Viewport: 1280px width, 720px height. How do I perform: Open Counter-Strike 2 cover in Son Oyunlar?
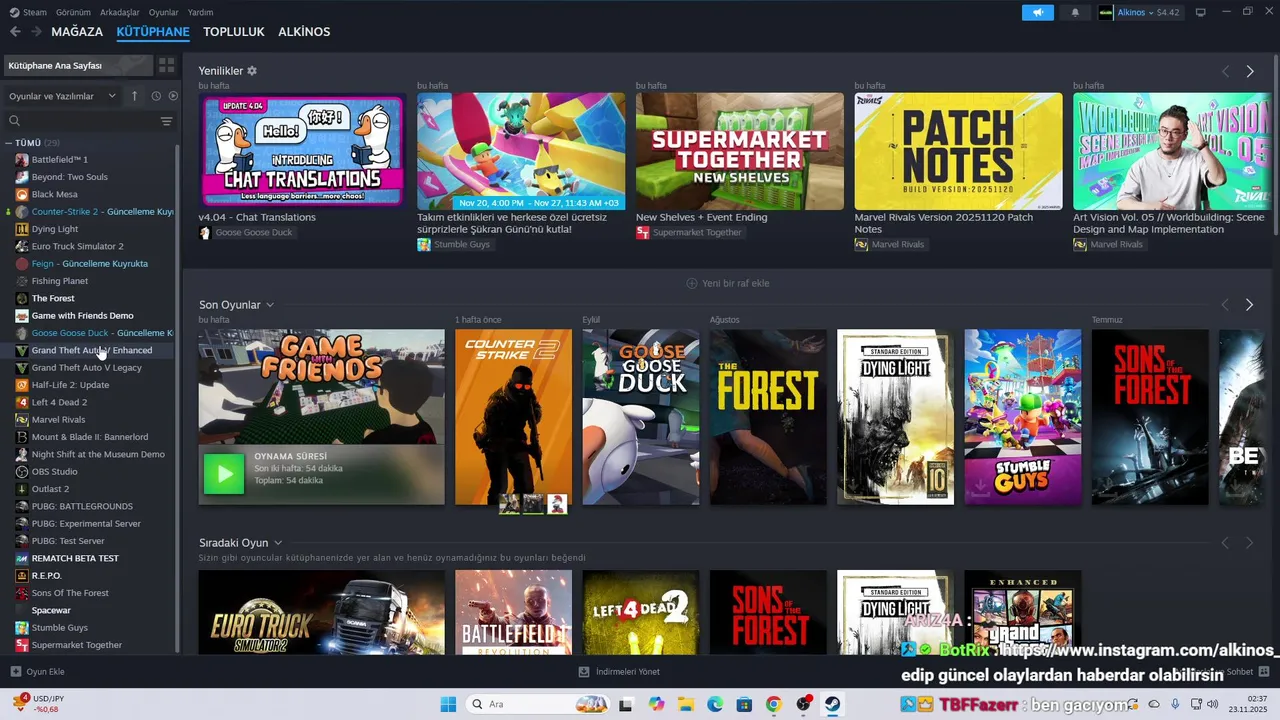tap(513, 417)
